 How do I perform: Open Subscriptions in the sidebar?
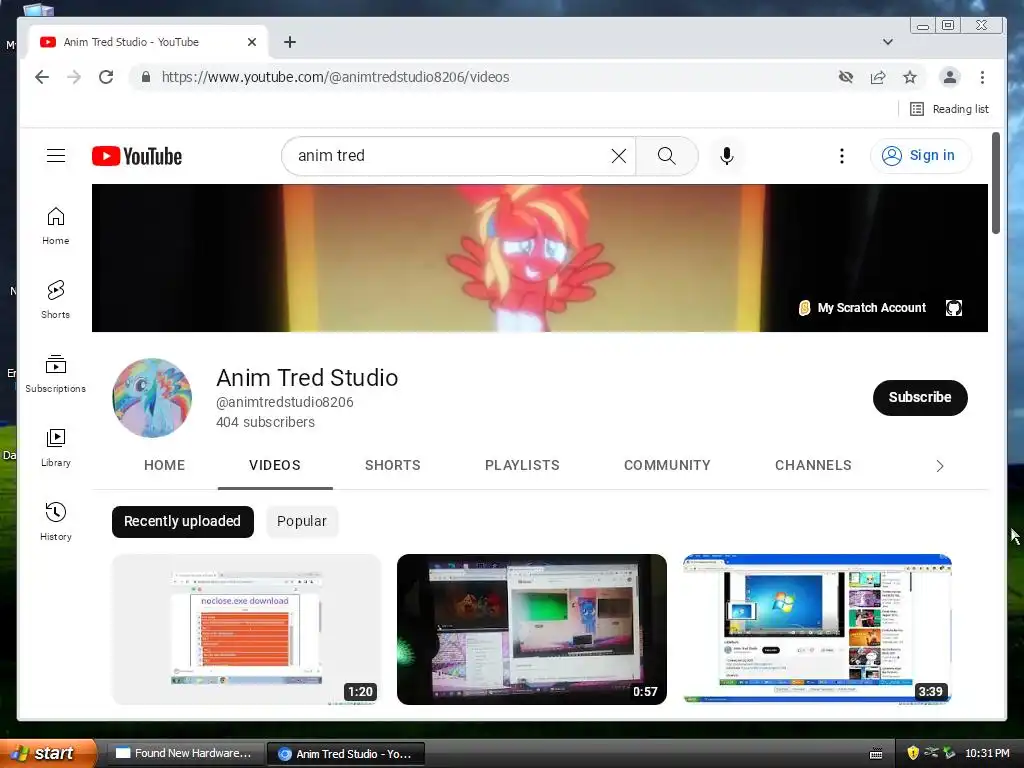point(56,374)
